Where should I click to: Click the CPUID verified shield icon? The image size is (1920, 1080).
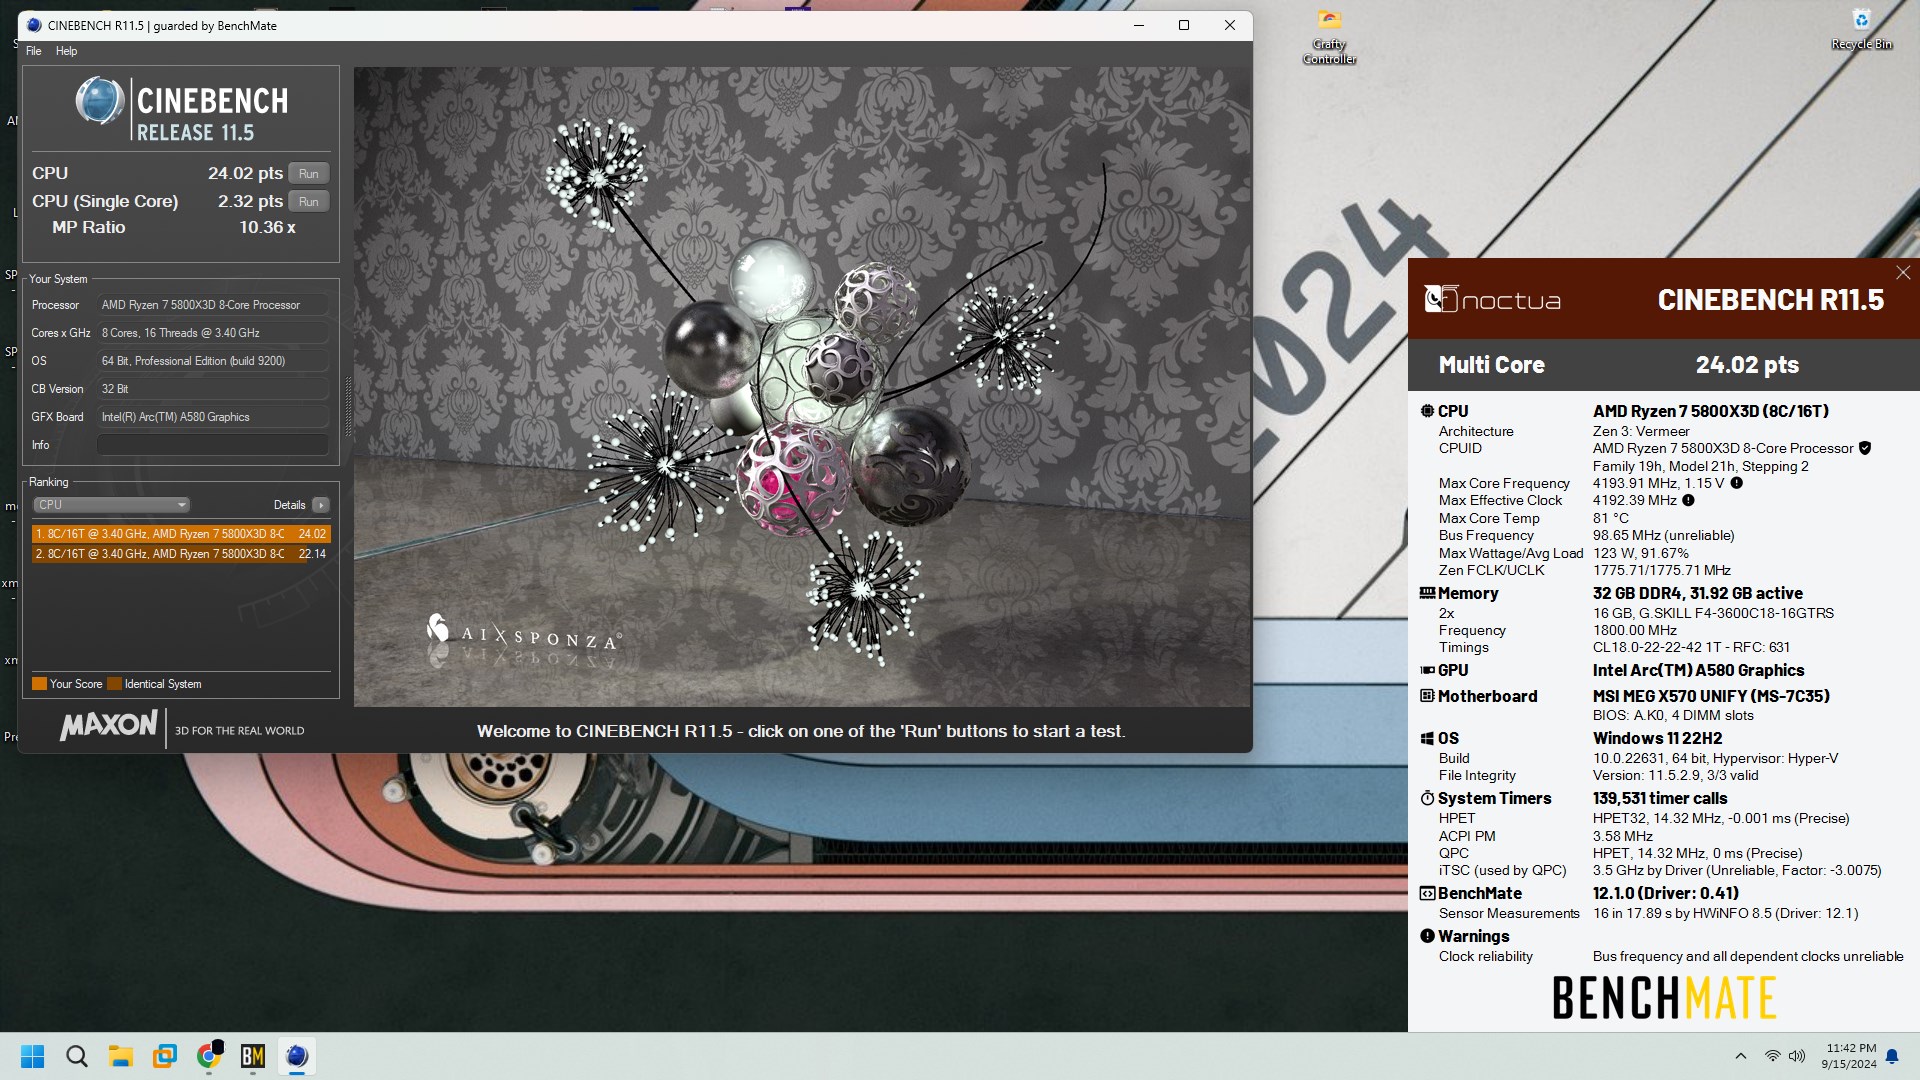[1865, 448]
